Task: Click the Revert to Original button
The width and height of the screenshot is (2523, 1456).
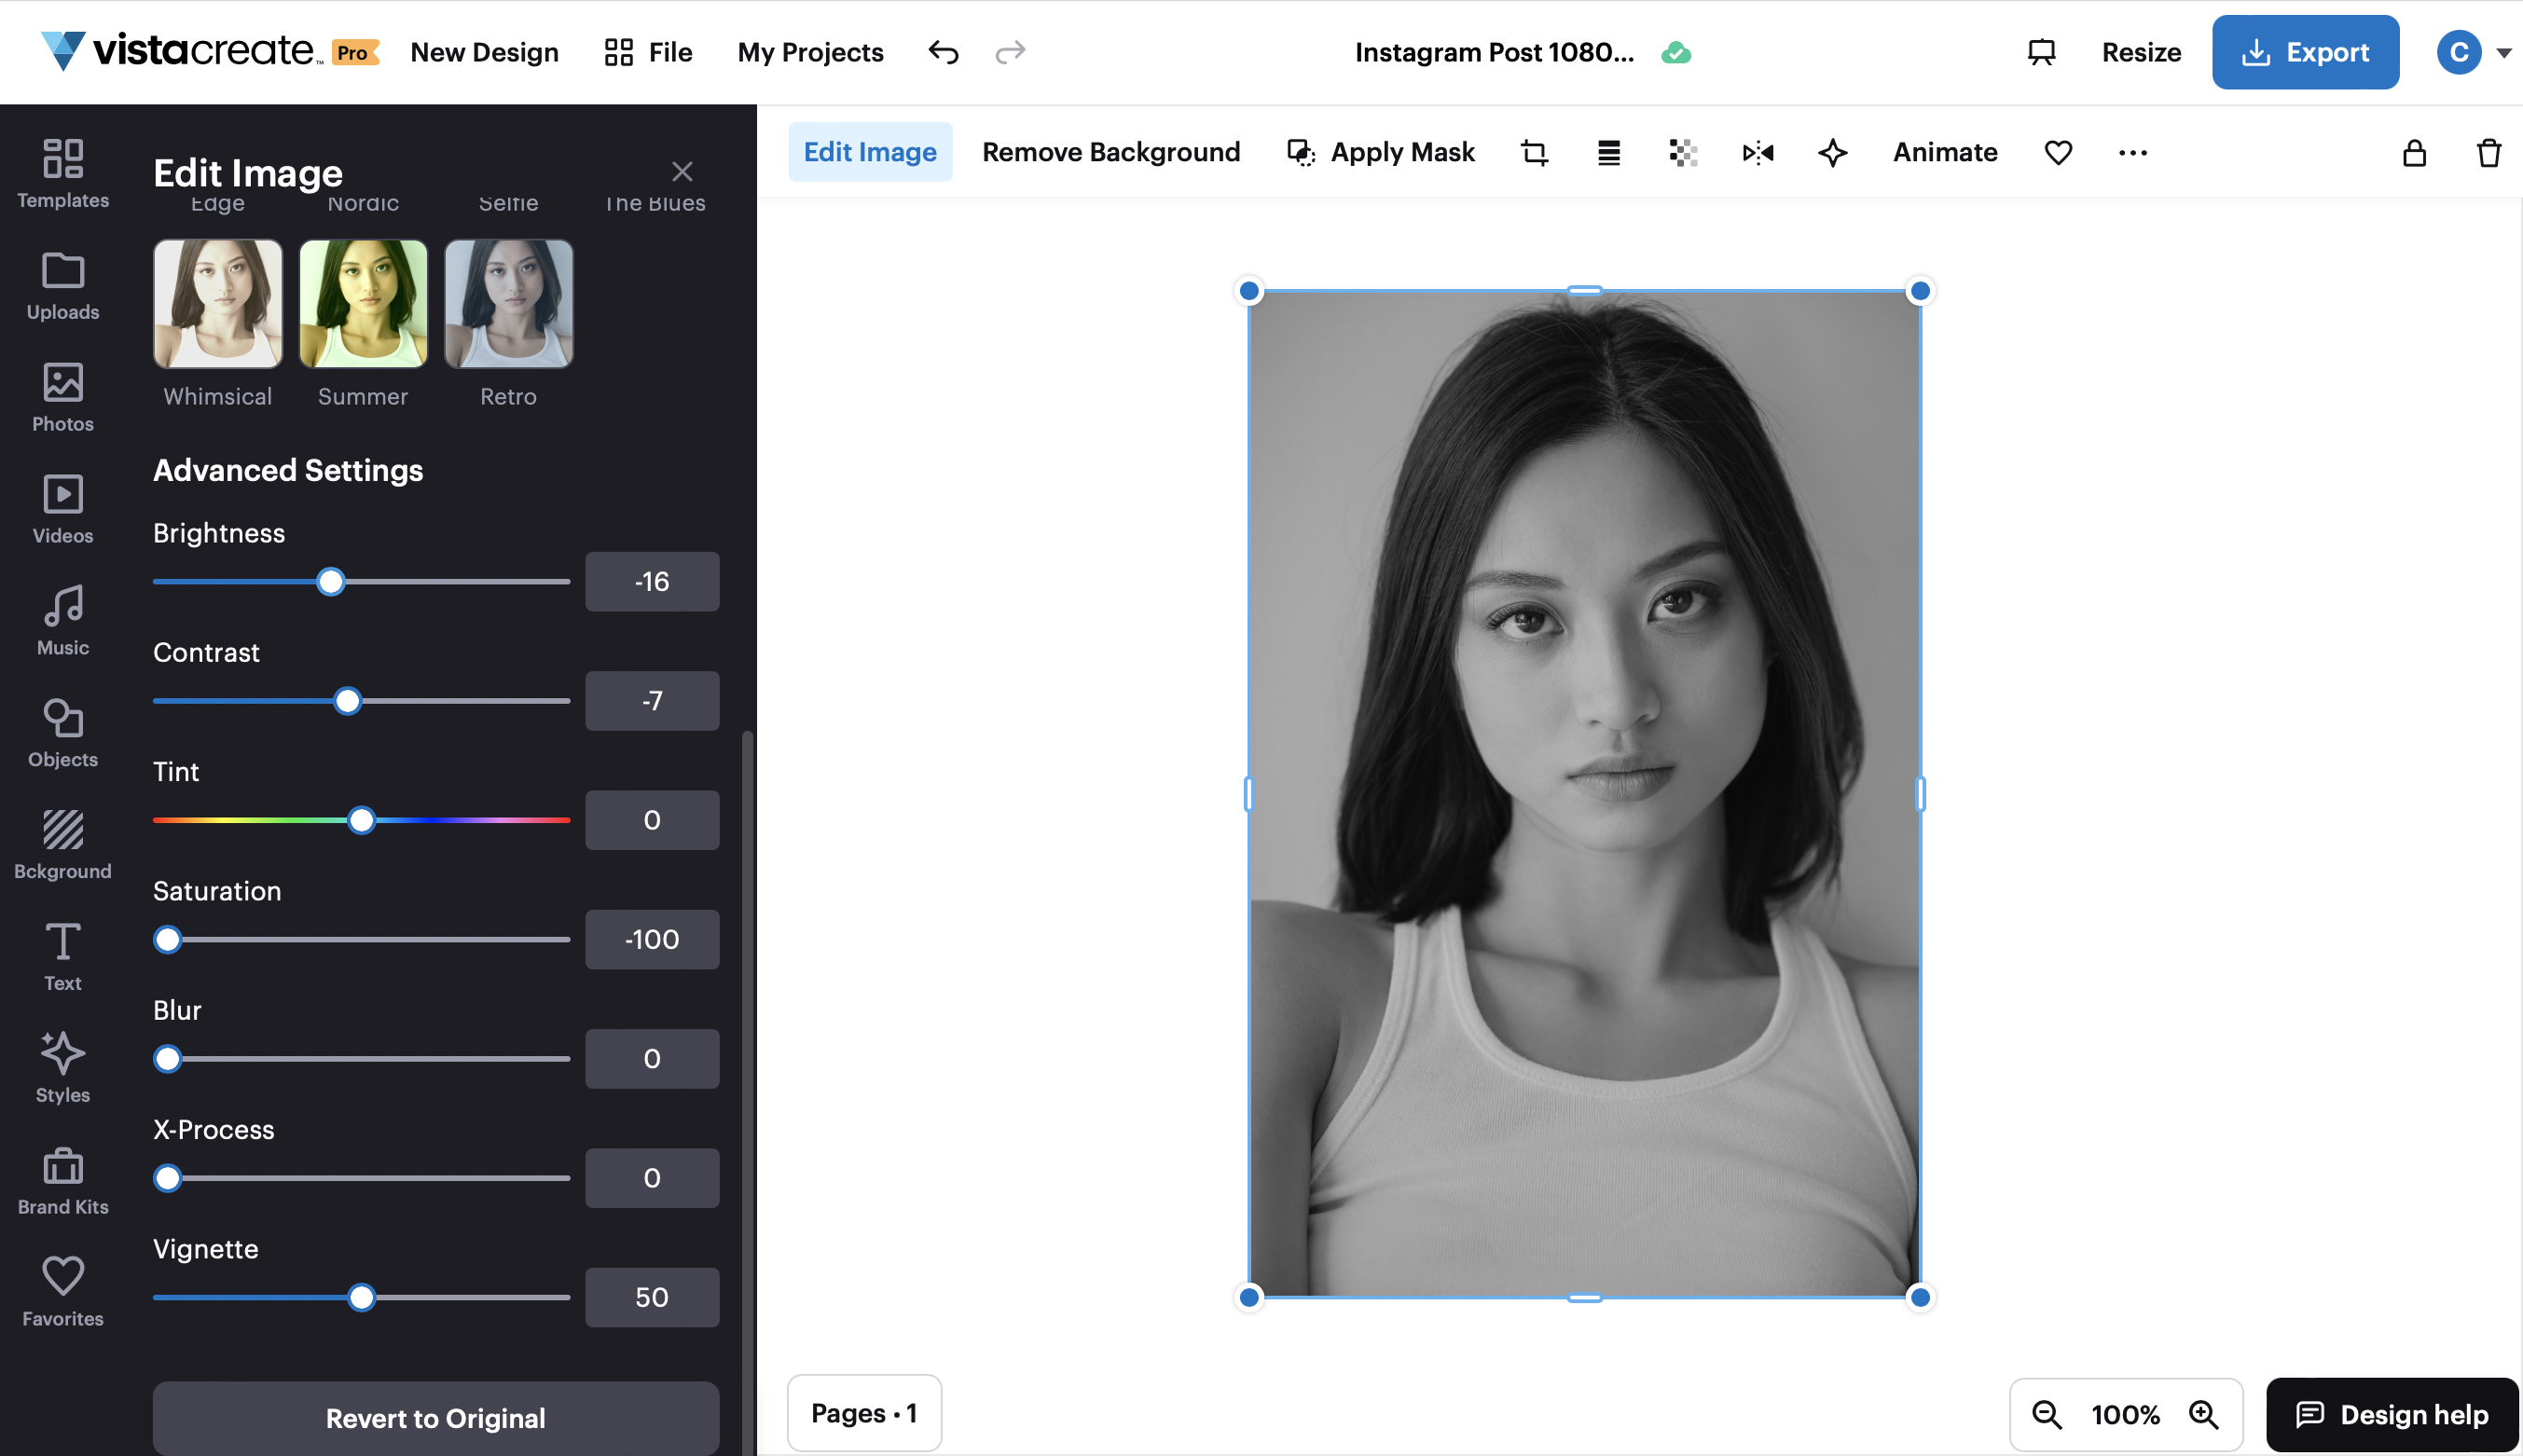Action: tap(434, 1417)
